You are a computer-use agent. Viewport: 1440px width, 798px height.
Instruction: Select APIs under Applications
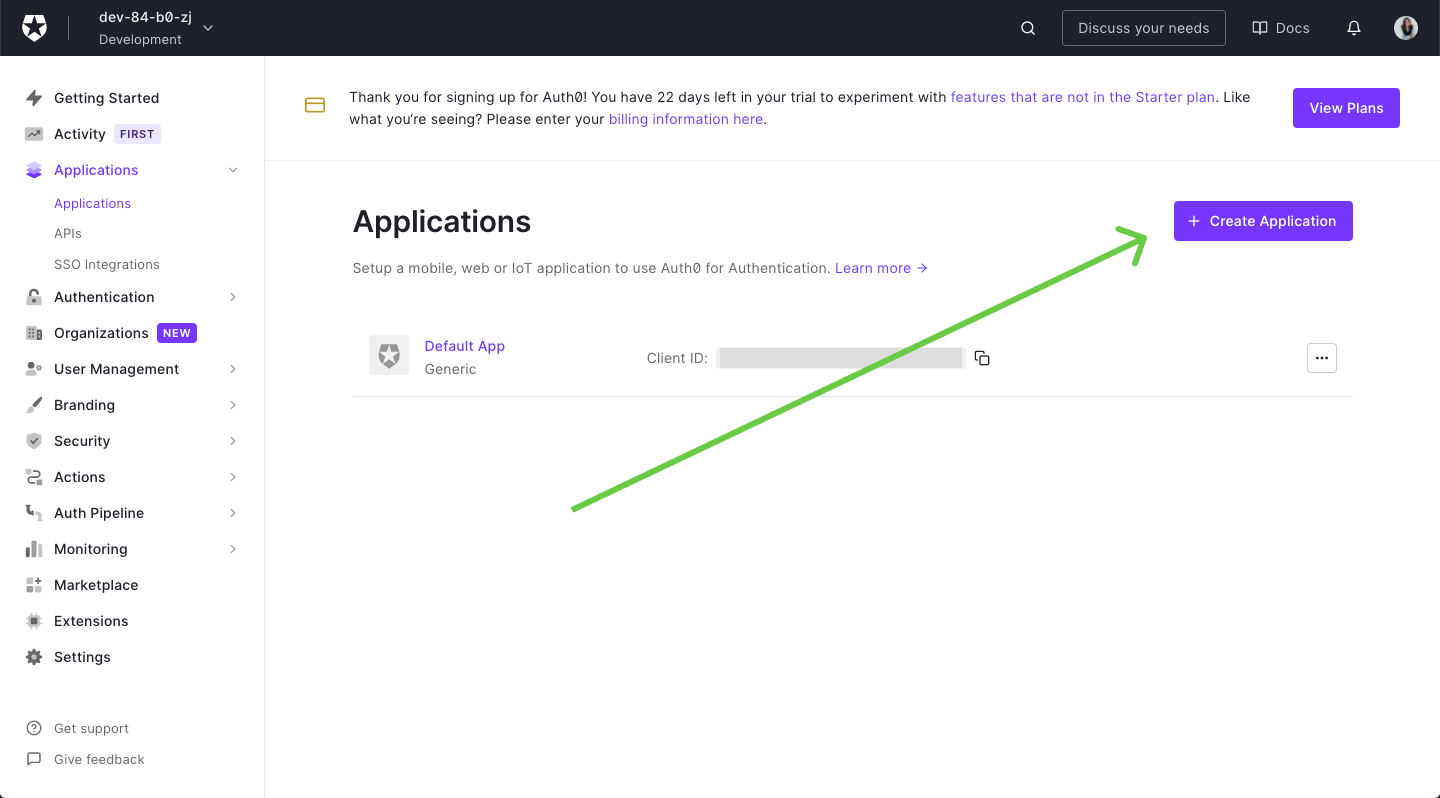coord(67,233)
